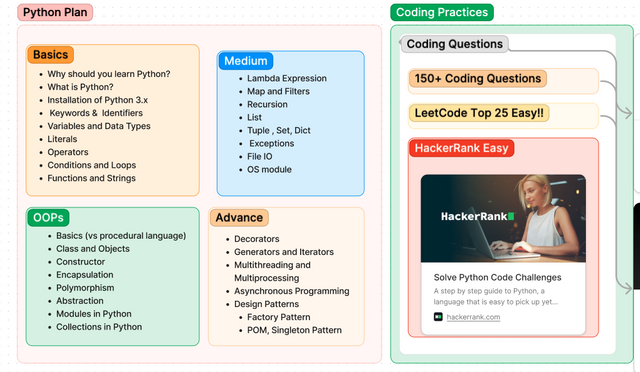Select 'Keywords & Identifiers' item

(x=96, y=113)
